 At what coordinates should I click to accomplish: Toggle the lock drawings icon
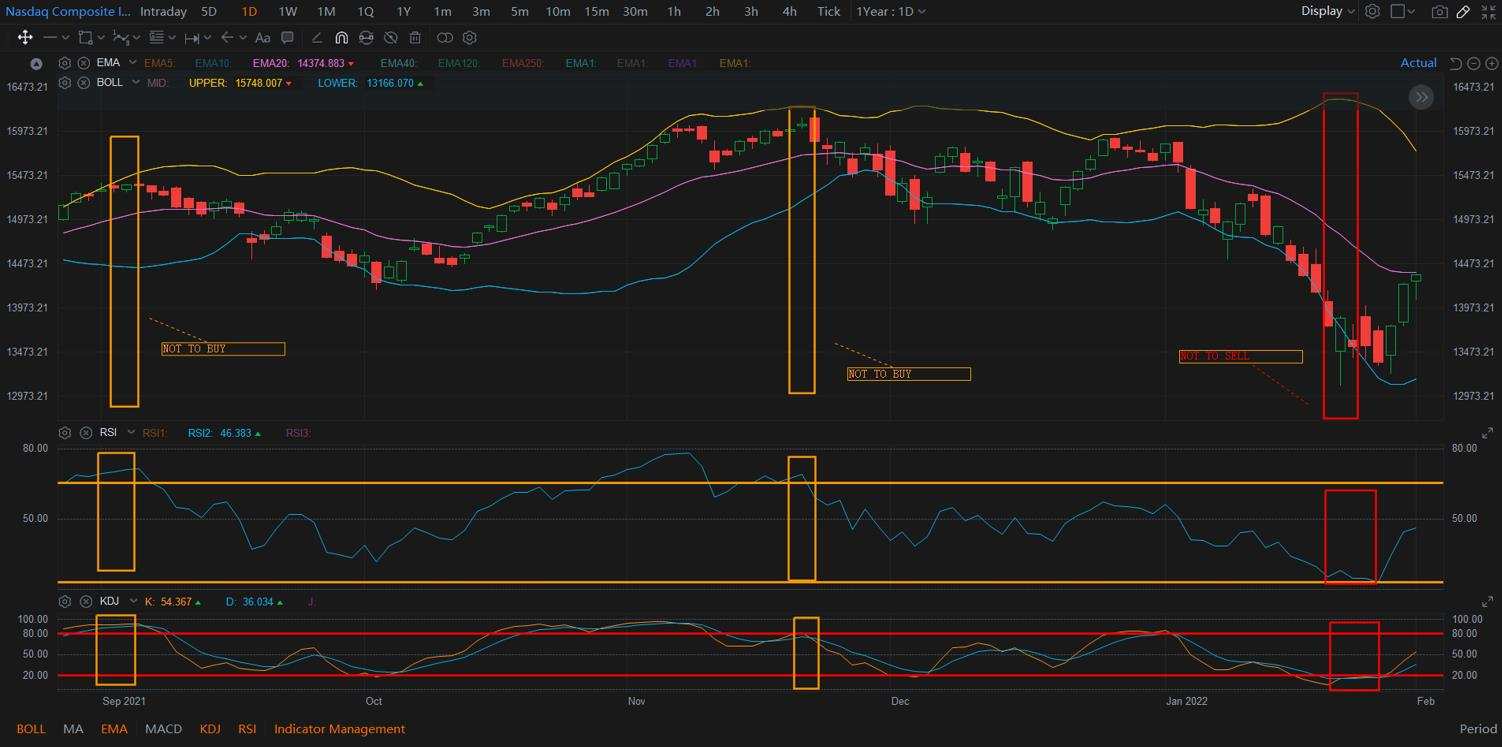pyautogui.click(x=366, y=37)
